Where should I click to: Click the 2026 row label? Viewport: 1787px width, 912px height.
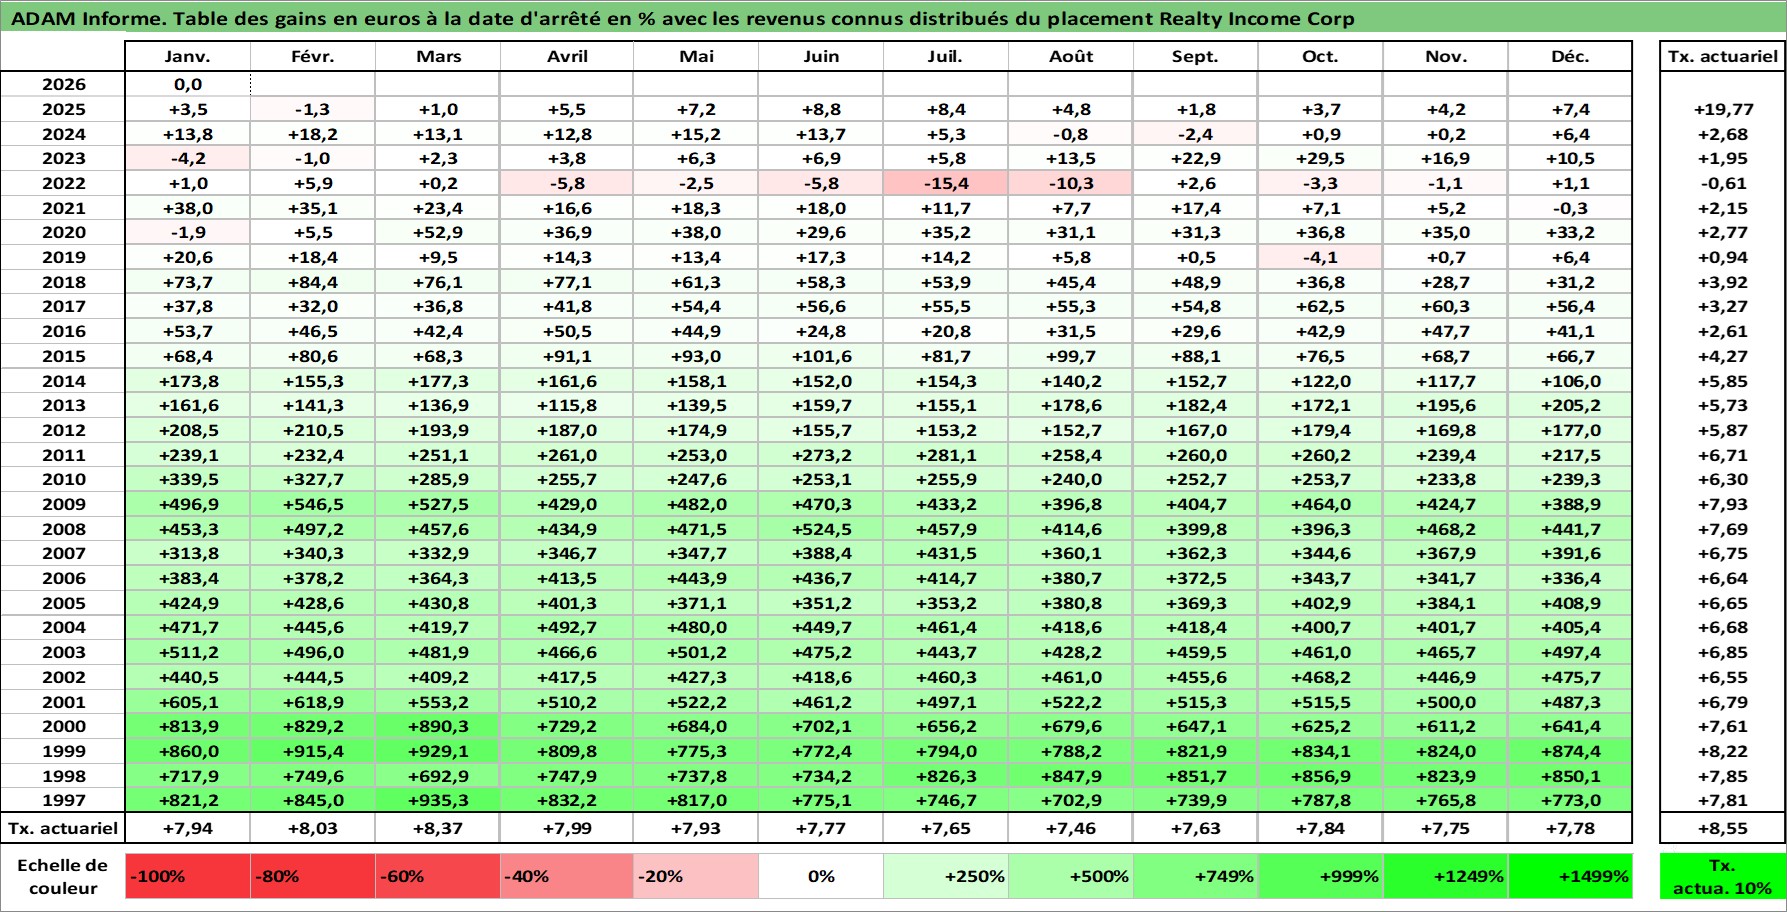coord(63,84)
